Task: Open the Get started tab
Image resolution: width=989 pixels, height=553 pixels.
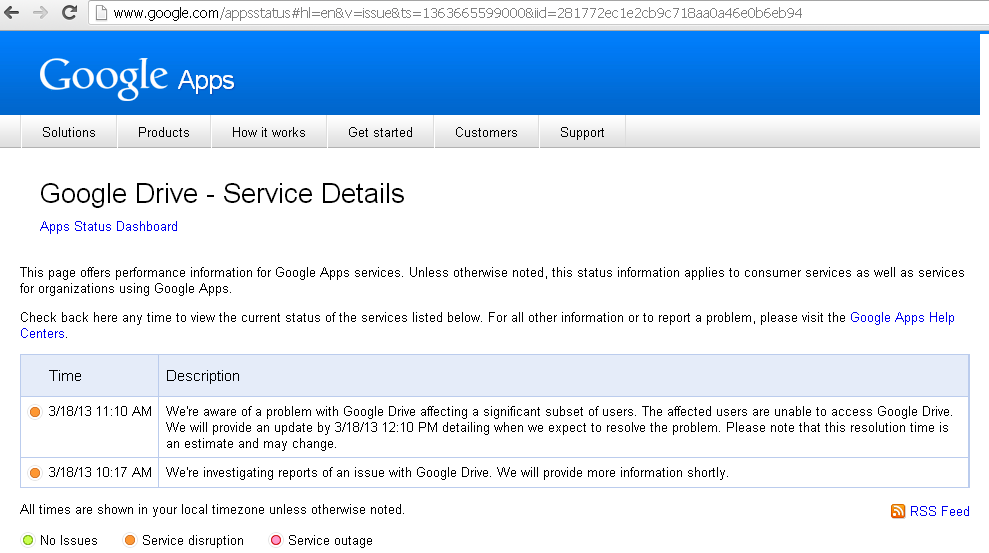Action: pyautogui.click(x=380, y=132)
